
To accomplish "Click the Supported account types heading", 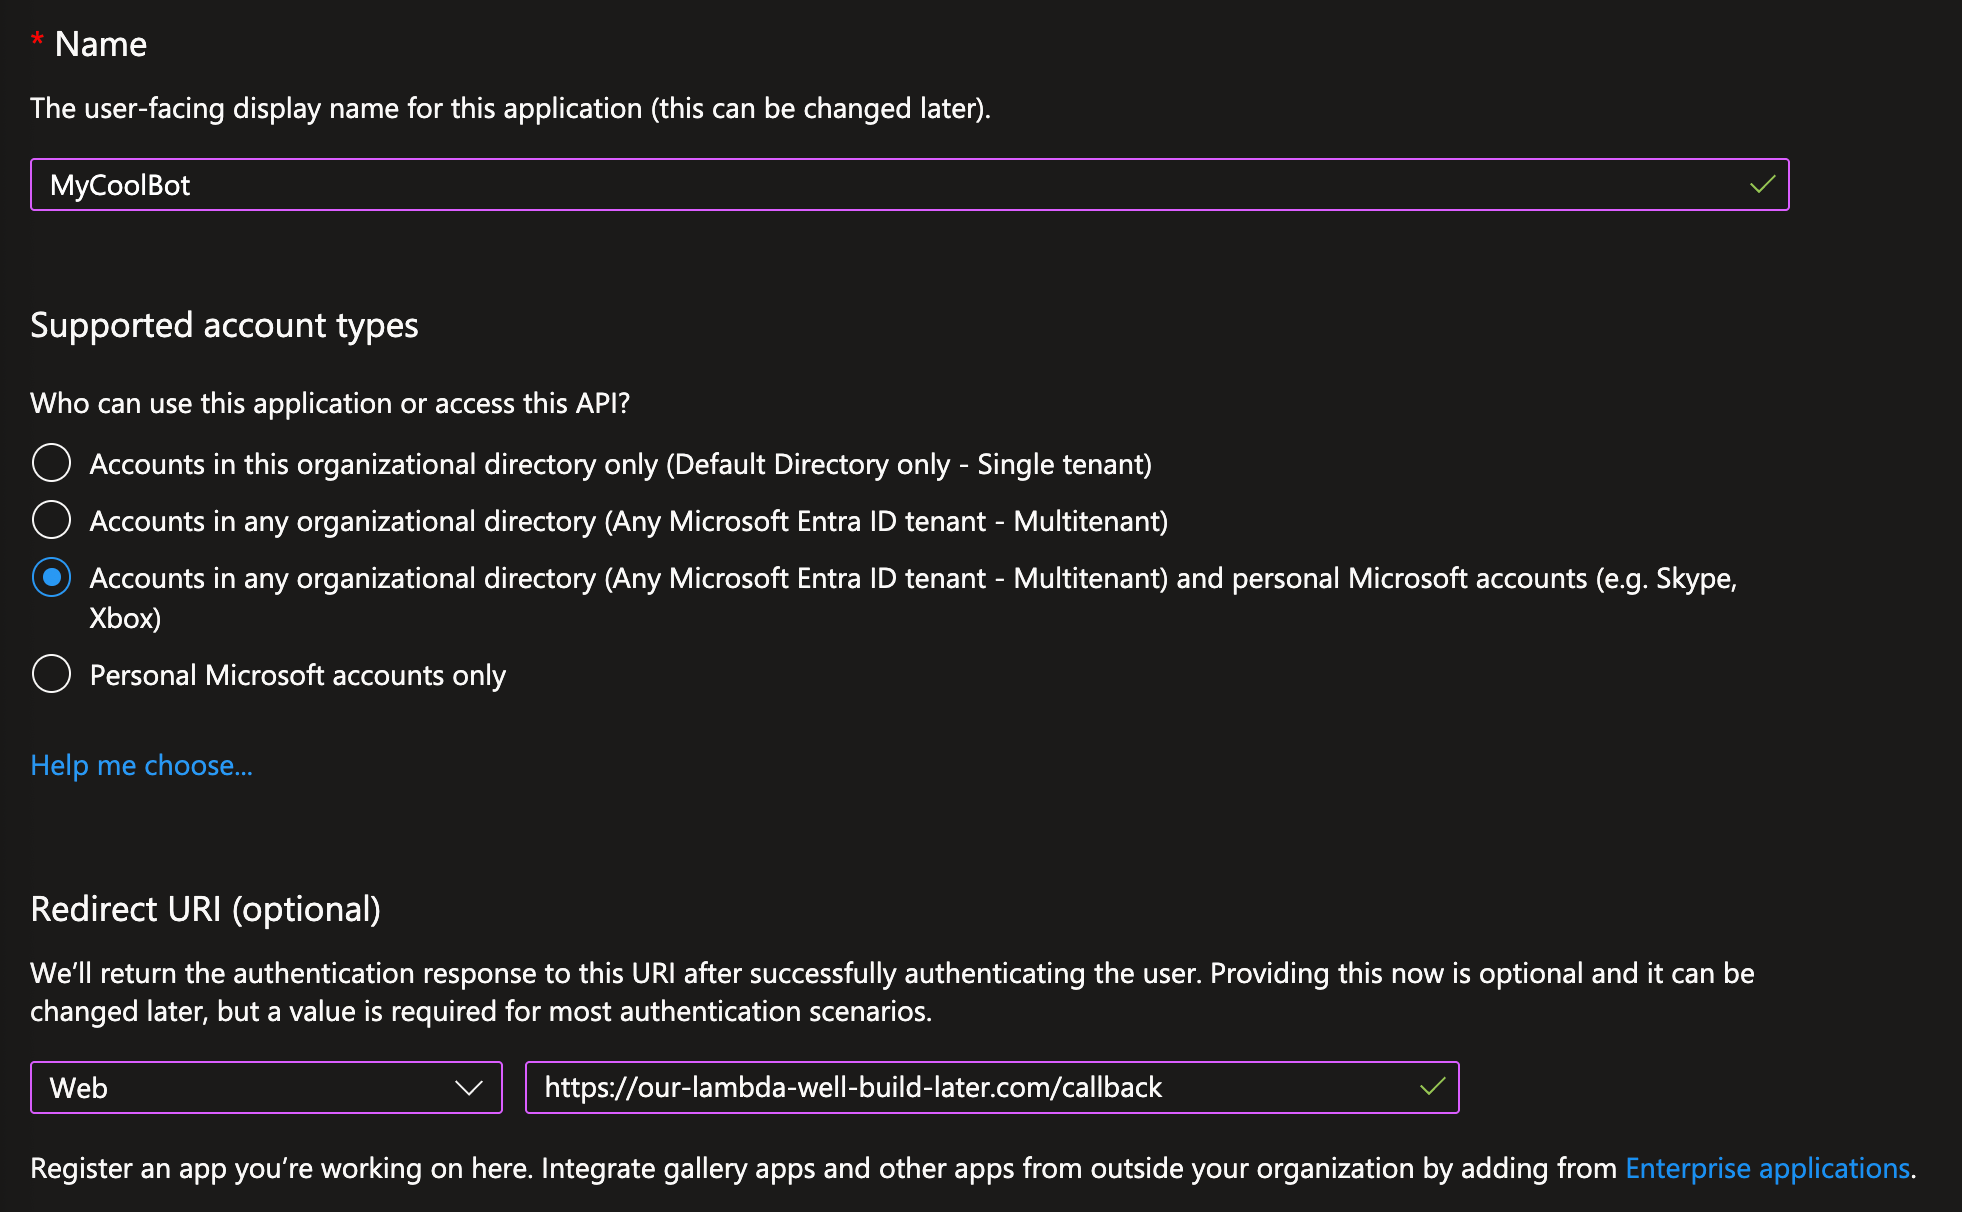I will coord(225,326).
